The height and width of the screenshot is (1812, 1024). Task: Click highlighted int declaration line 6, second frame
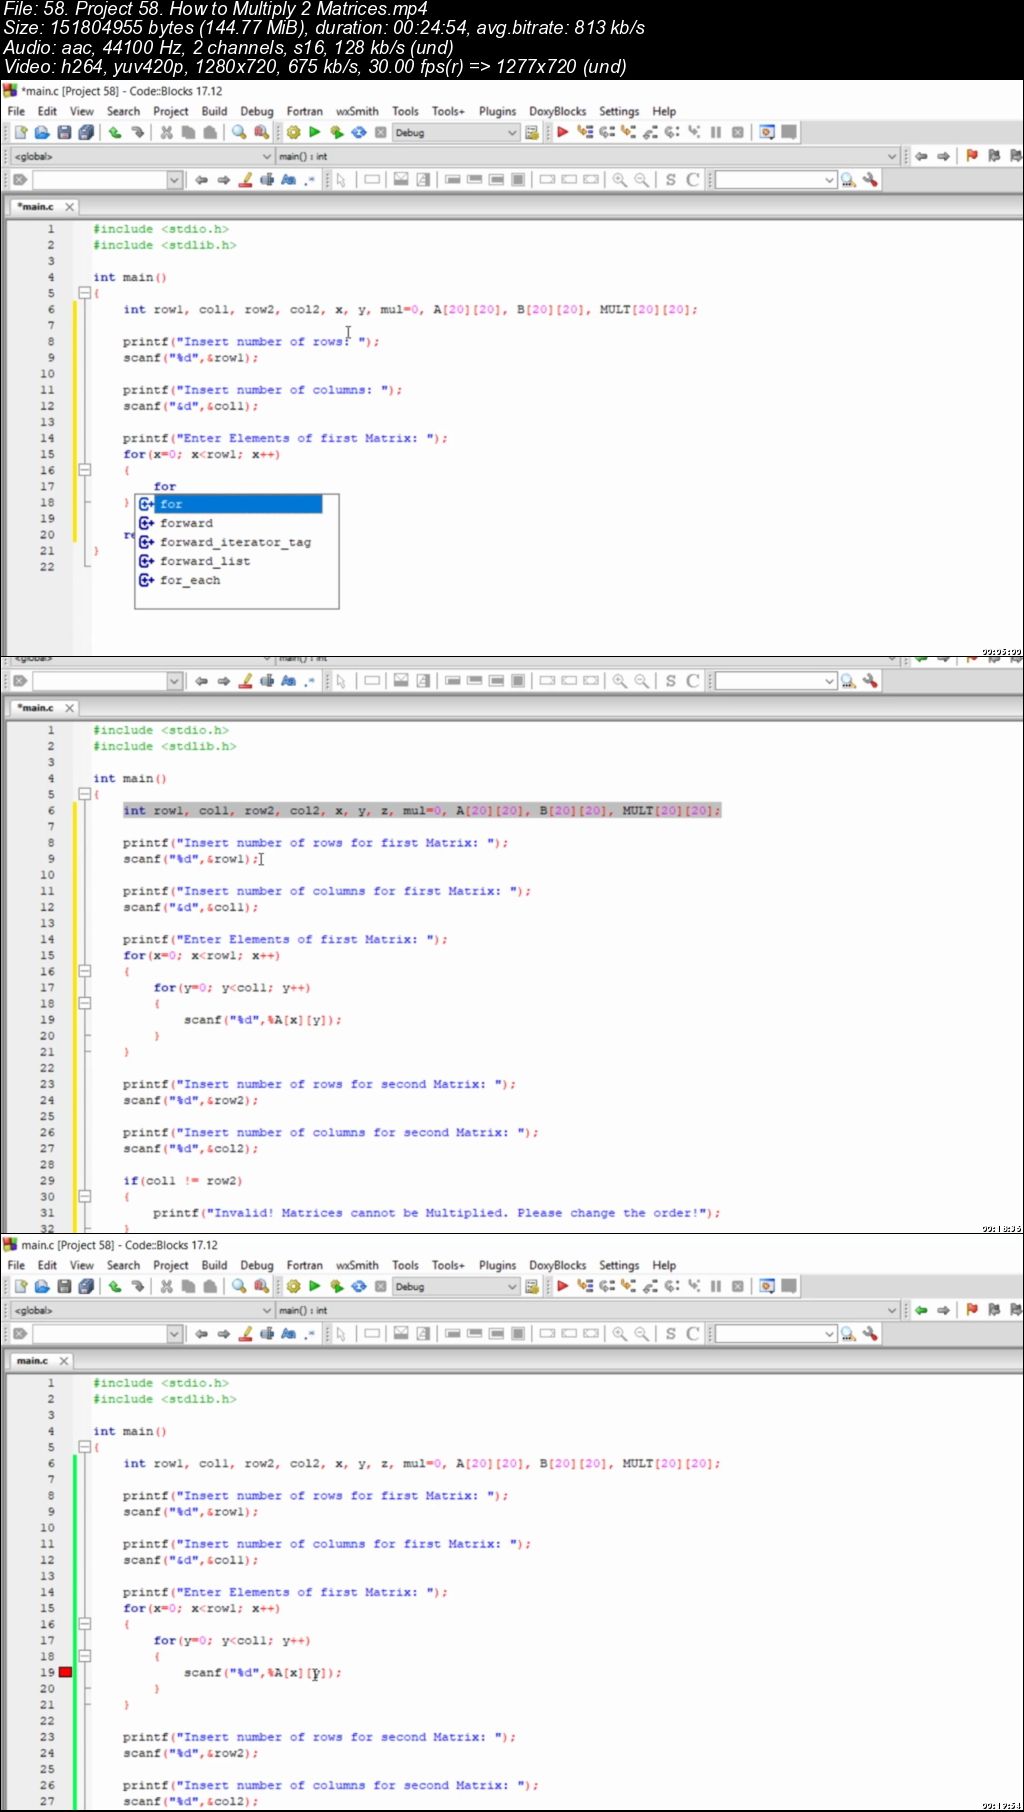pos(421,810)
